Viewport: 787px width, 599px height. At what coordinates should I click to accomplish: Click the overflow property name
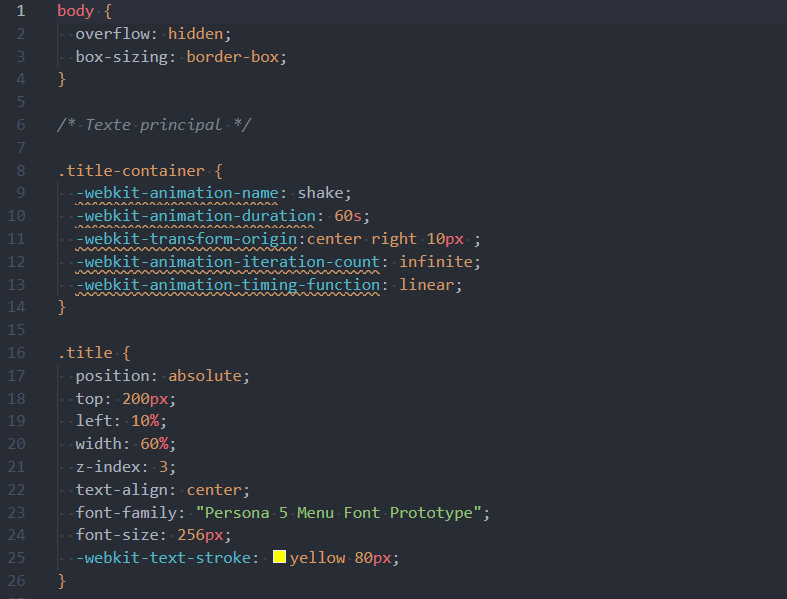[x=112, y=34]
